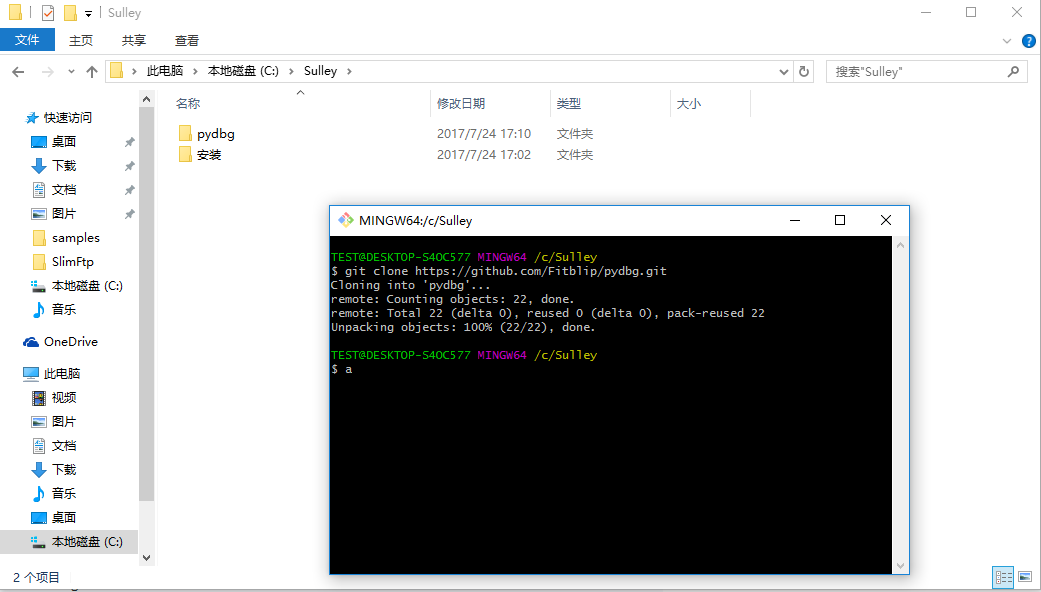Screen dimensions: 1041x592
Task: Click the Properties checkmark icon in title bar
Action: (48, 13)
